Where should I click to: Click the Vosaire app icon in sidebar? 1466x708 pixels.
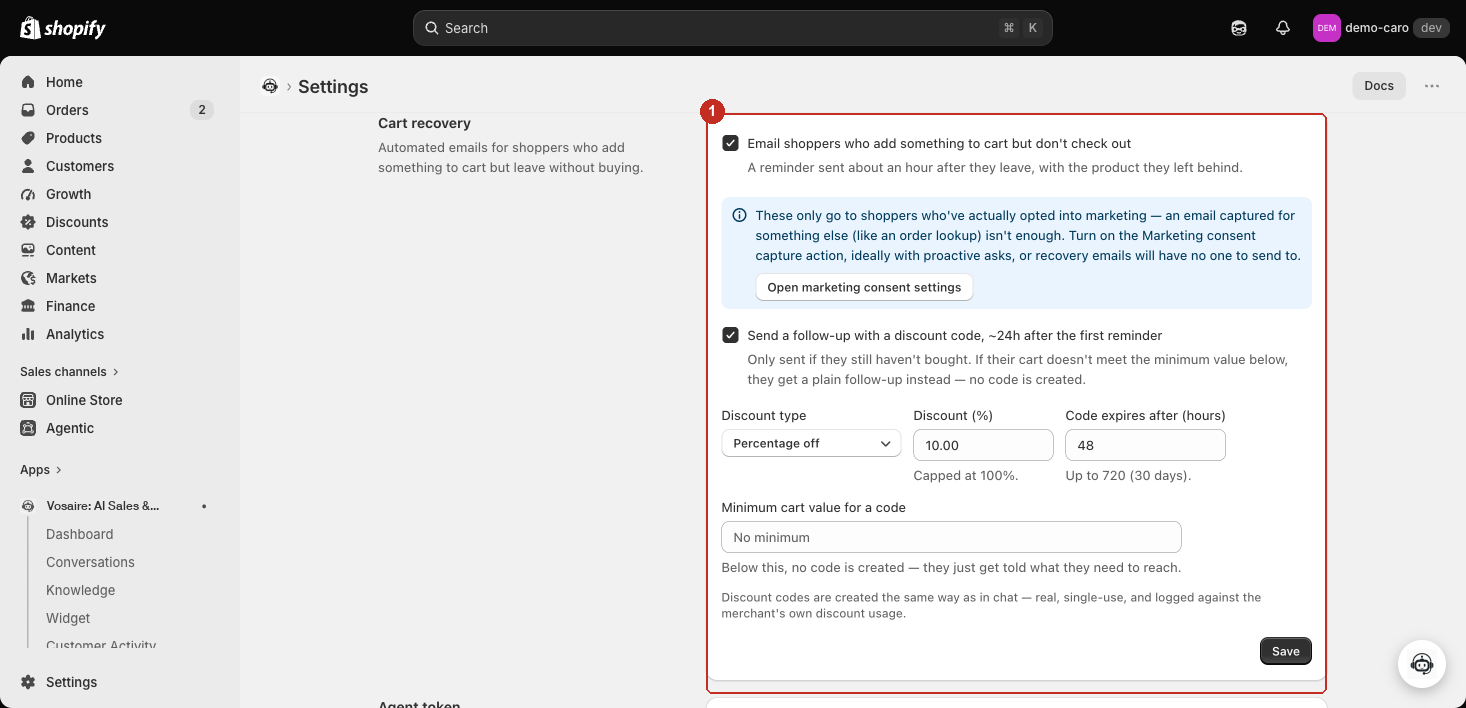(28, 506)
